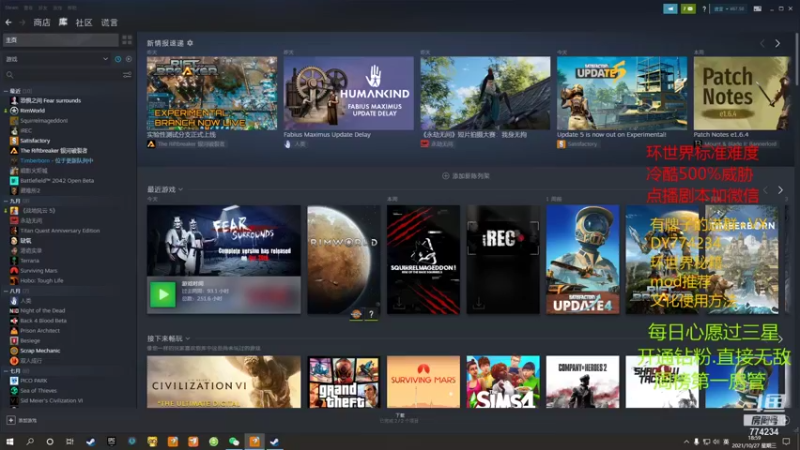Click question mark badge under RimWorld cover
The width and height of the screenshot is (800, 450).
(371, 314)
